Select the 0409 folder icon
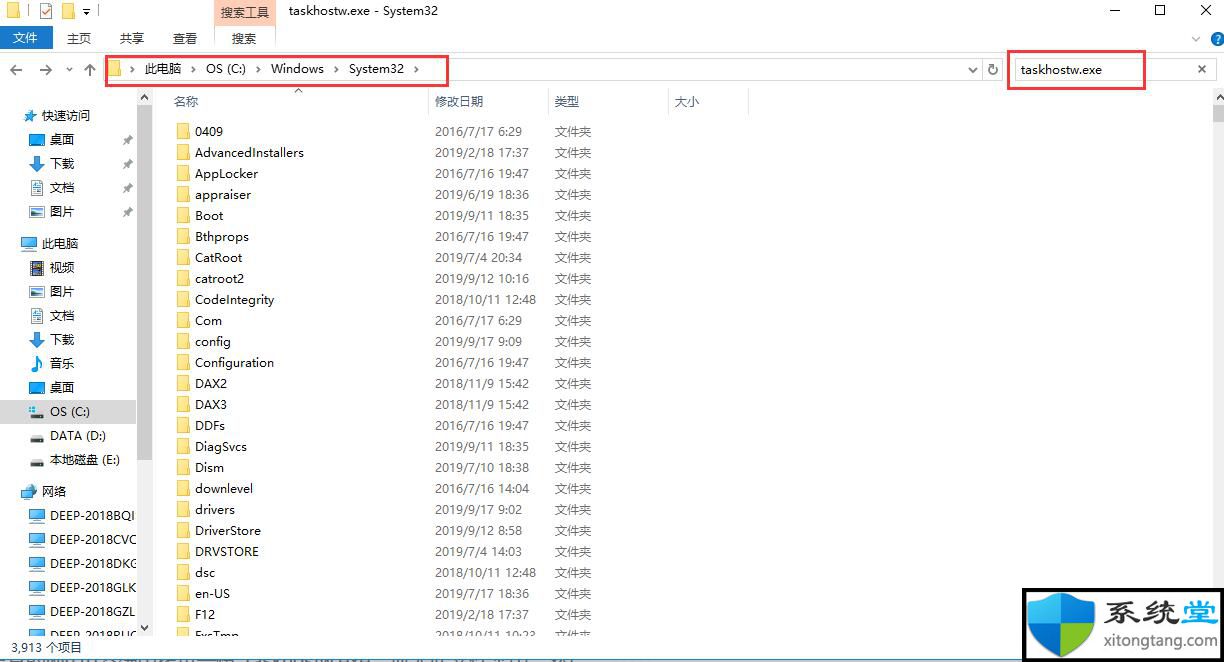Image resolution: width=1224 pixels, height=662 pixels. click(x=183, y=132)
